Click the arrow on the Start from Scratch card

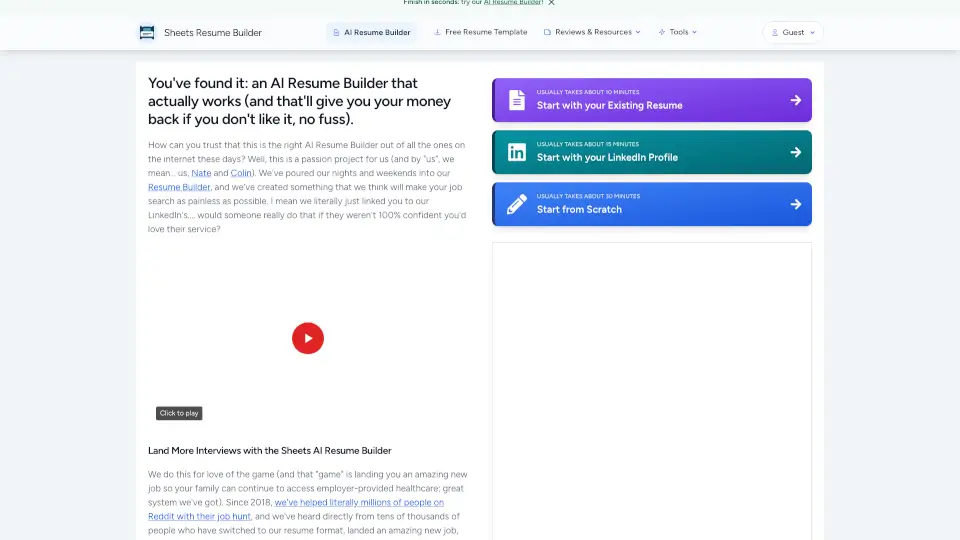coord(795,204)
